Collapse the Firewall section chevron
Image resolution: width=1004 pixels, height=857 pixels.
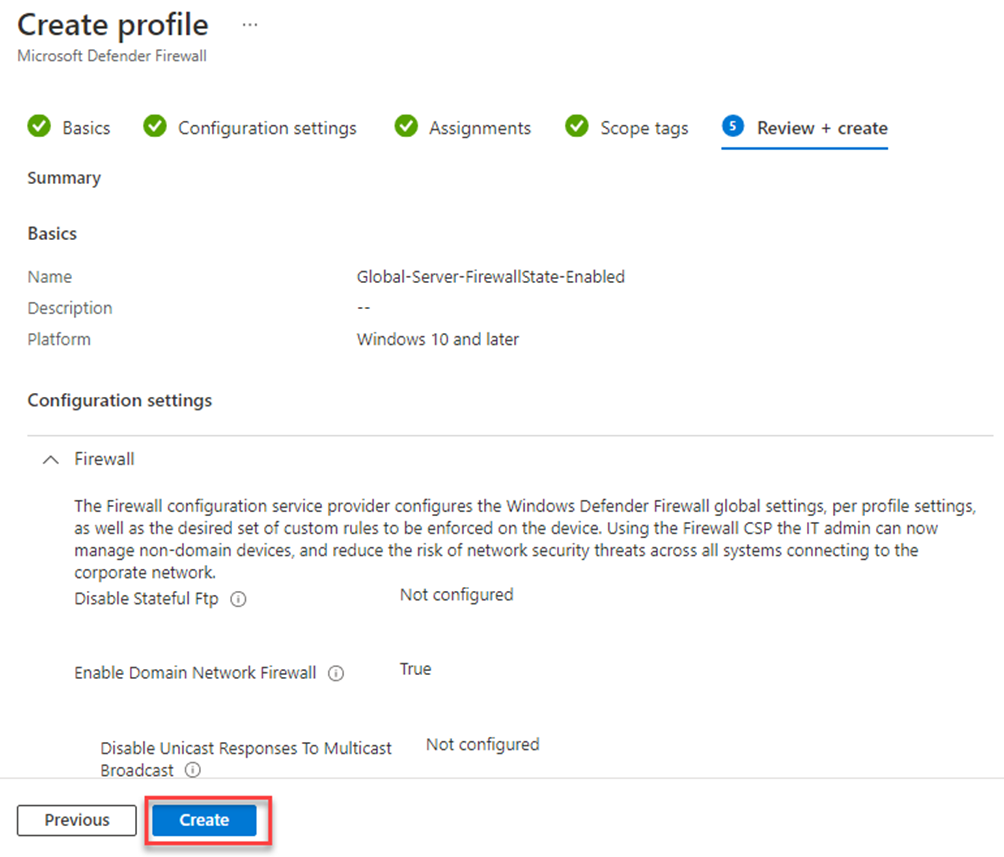pyautogui.click(x=51, y=460)
